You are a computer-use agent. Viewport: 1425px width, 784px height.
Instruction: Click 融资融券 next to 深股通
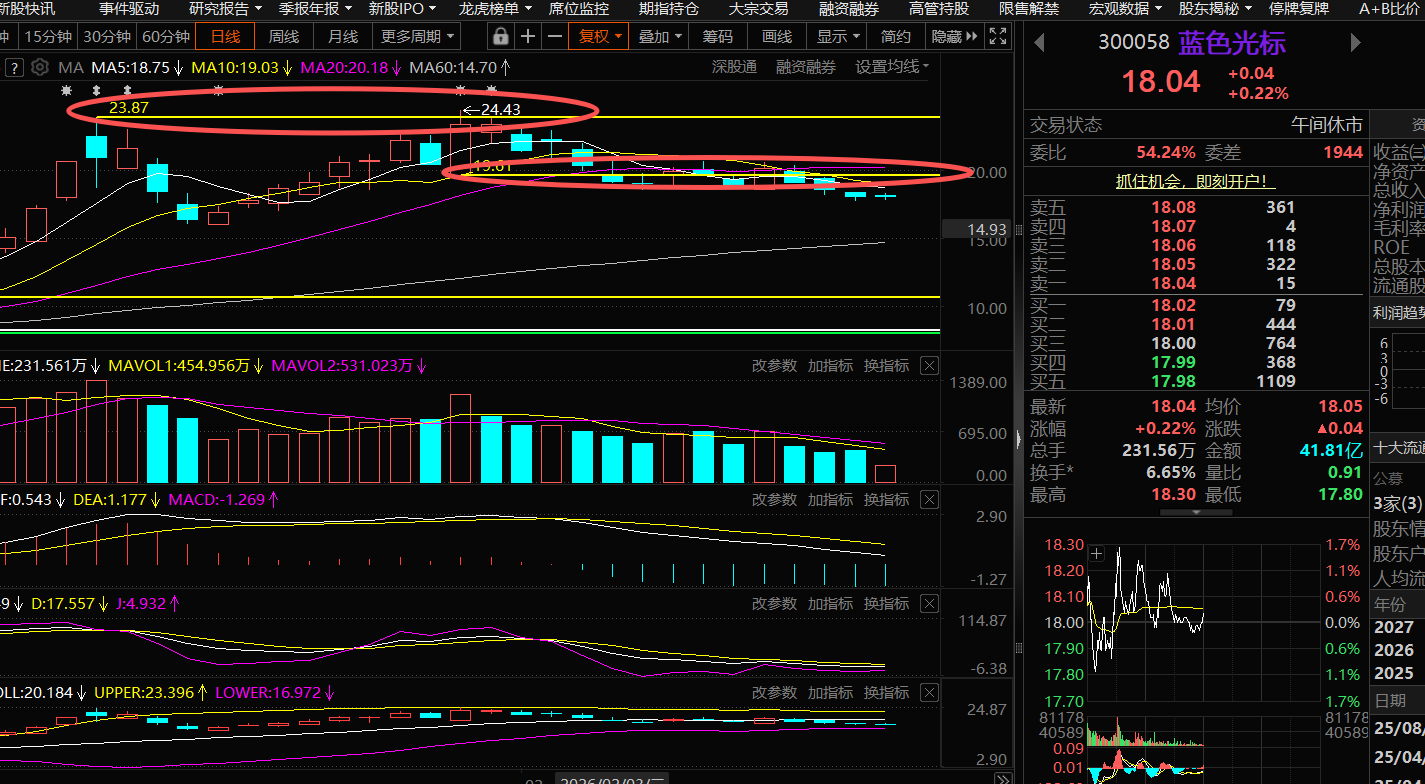pyautogui.click(x=806, y=67)
